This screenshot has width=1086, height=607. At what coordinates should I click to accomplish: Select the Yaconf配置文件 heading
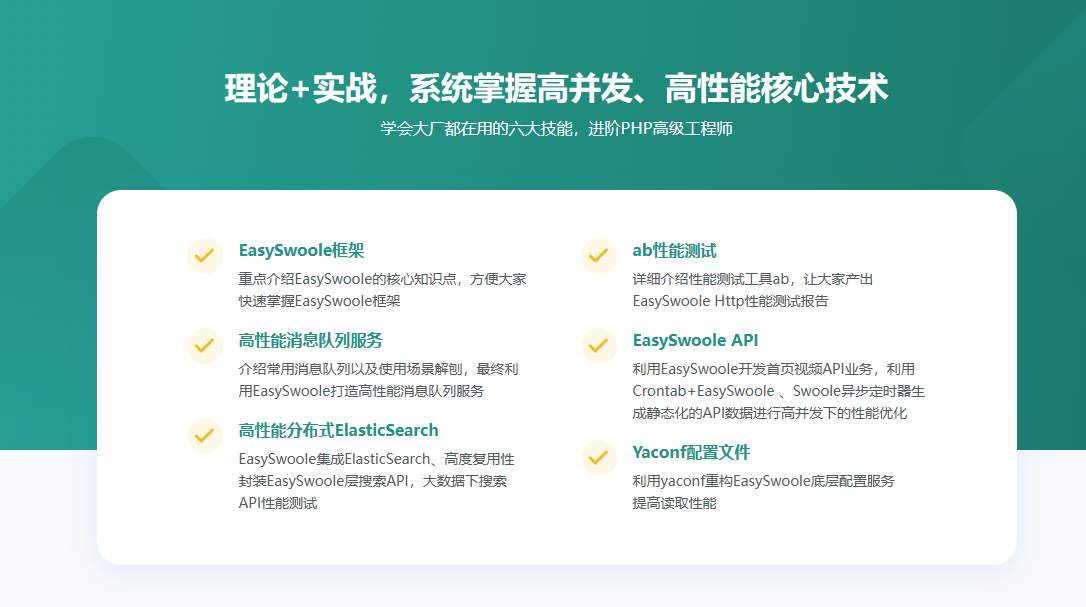click(x=691, y=452)
